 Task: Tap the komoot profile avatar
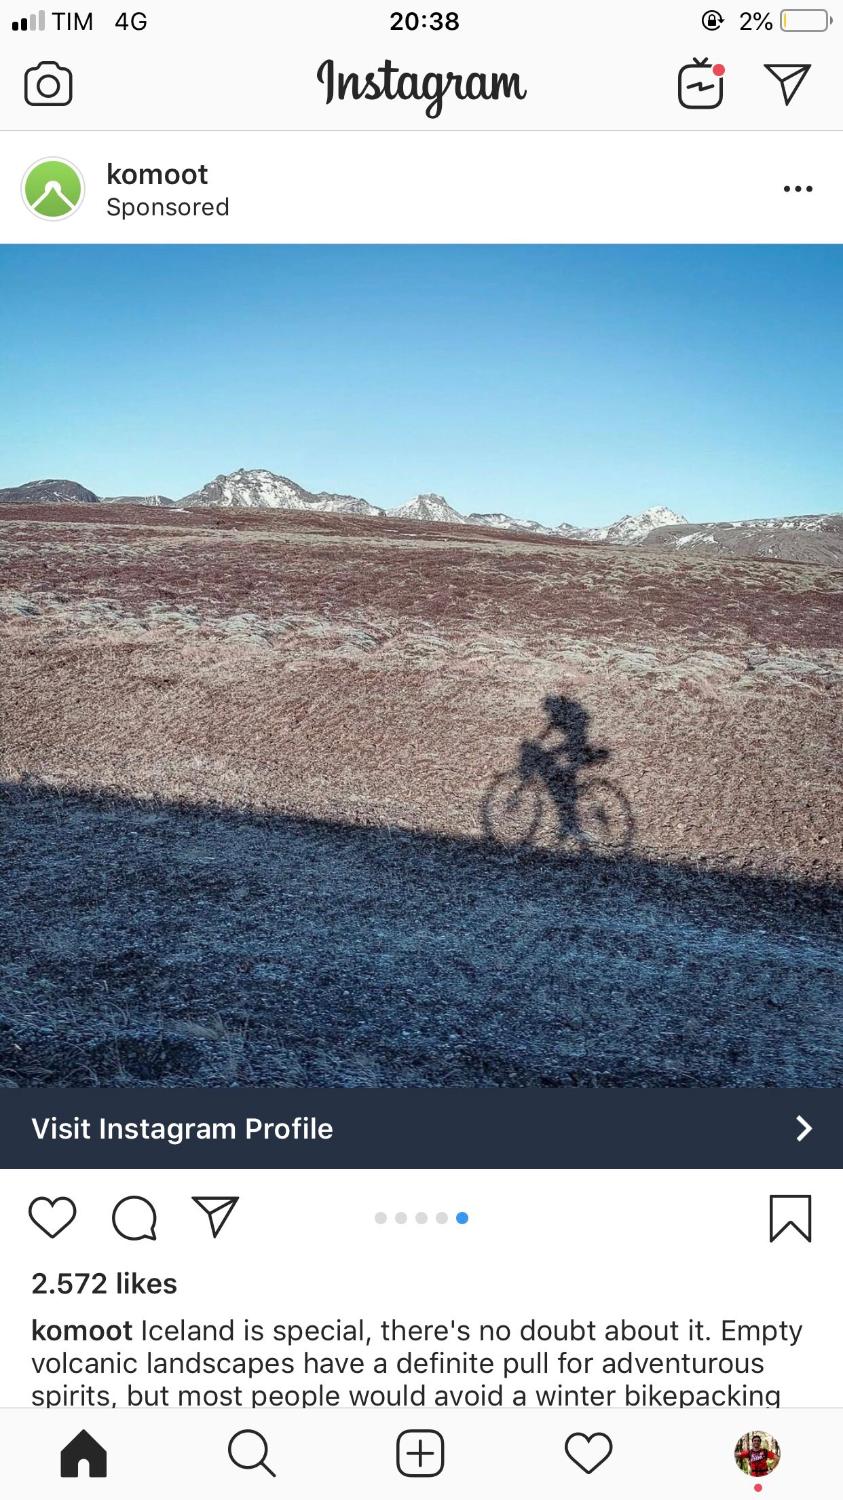coord(53,188)
